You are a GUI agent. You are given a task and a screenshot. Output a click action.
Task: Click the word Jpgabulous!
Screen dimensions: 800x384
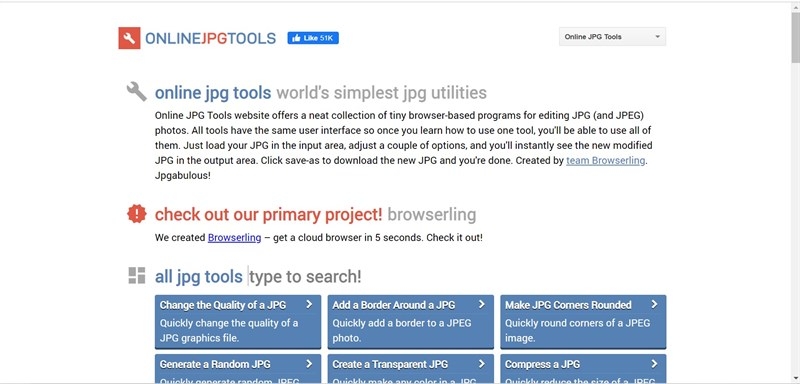pyautogui.click(x=183, y=176)
